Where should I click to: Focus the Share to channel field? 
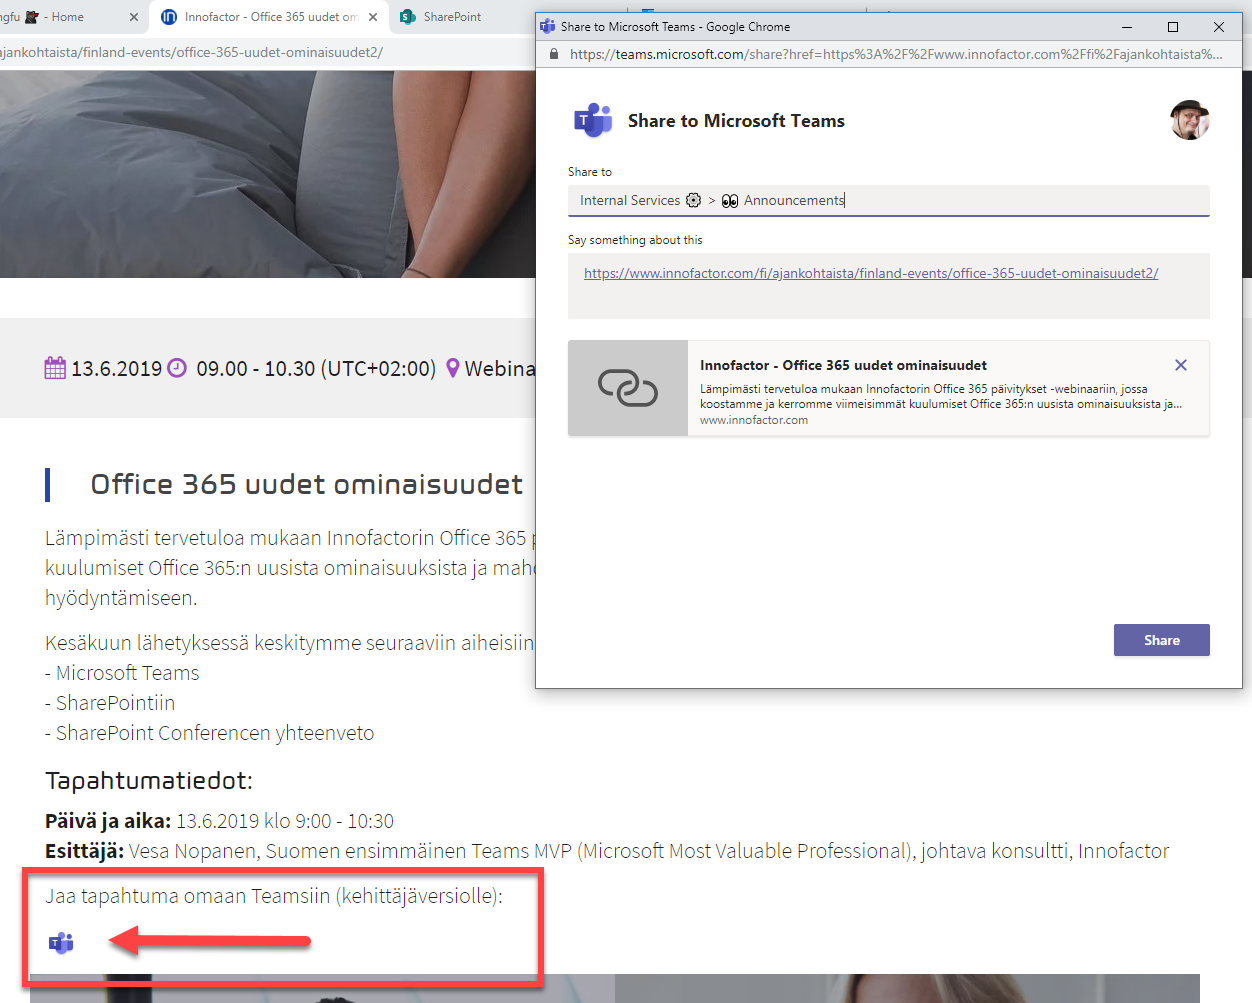point(888,200)
